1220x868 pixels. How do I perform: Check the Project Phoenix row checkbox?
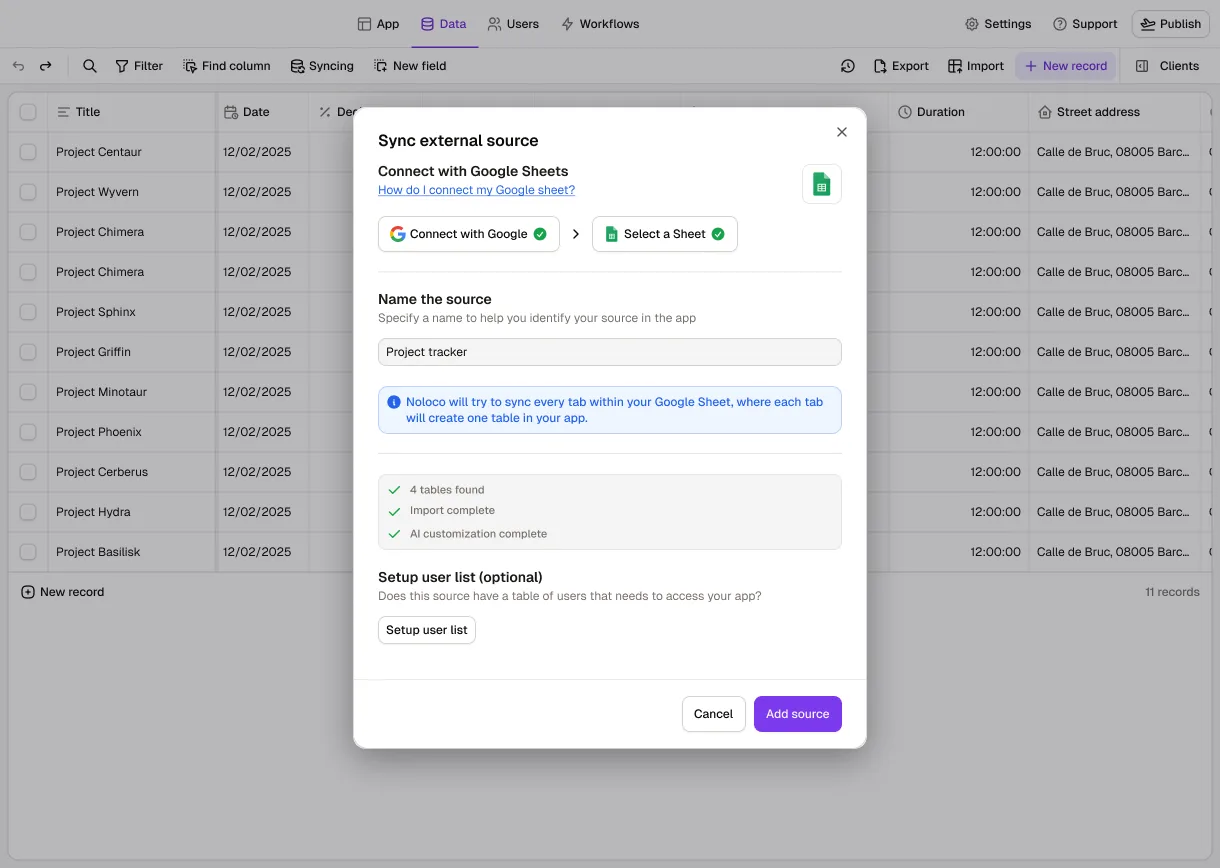coord(28,432)
